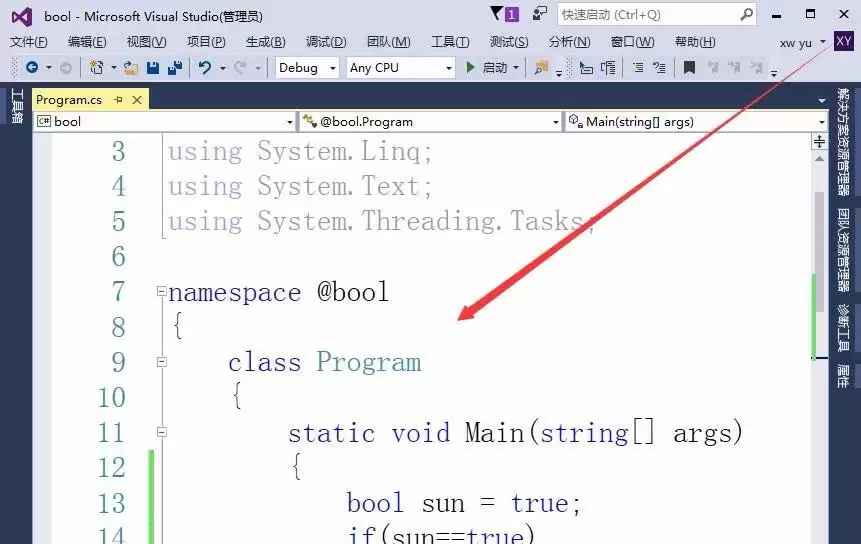Open the notifications flag icon
The image size is (861, 544).
504,14
